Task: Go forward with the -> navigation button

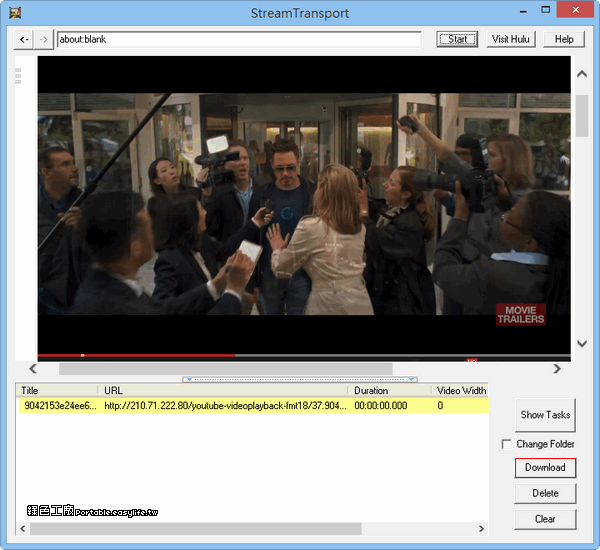Action: [x=44, y=39]
